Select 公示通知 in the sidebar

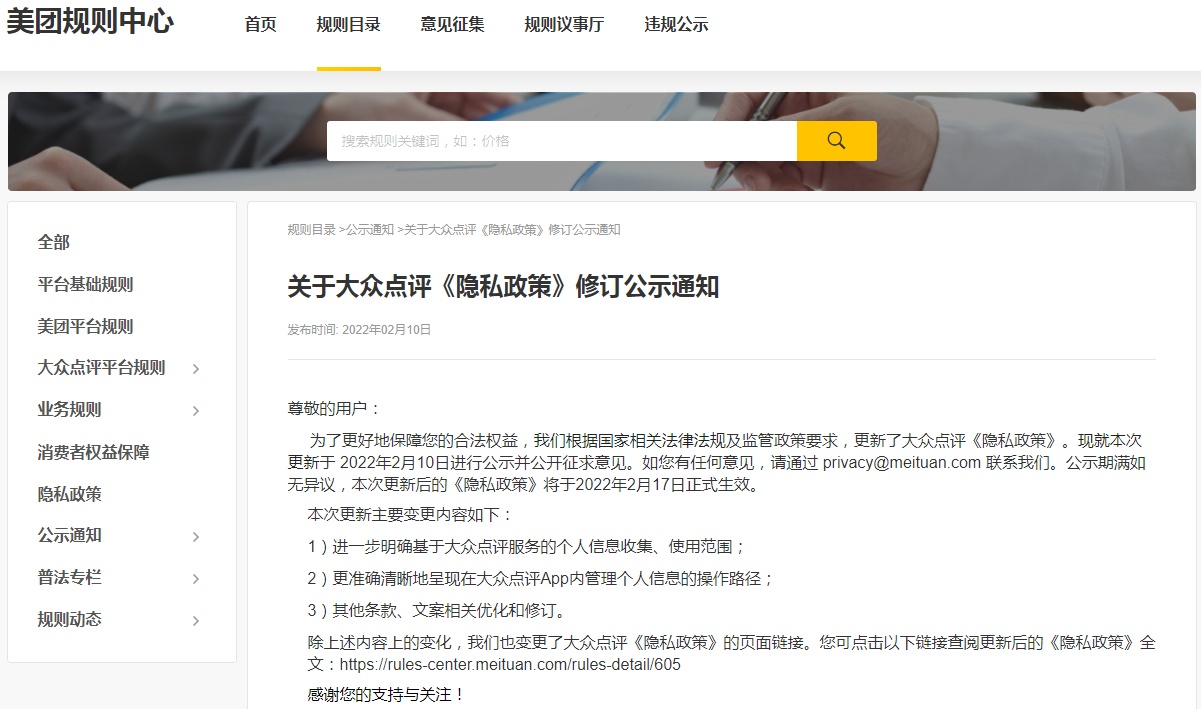click(70, 535)
